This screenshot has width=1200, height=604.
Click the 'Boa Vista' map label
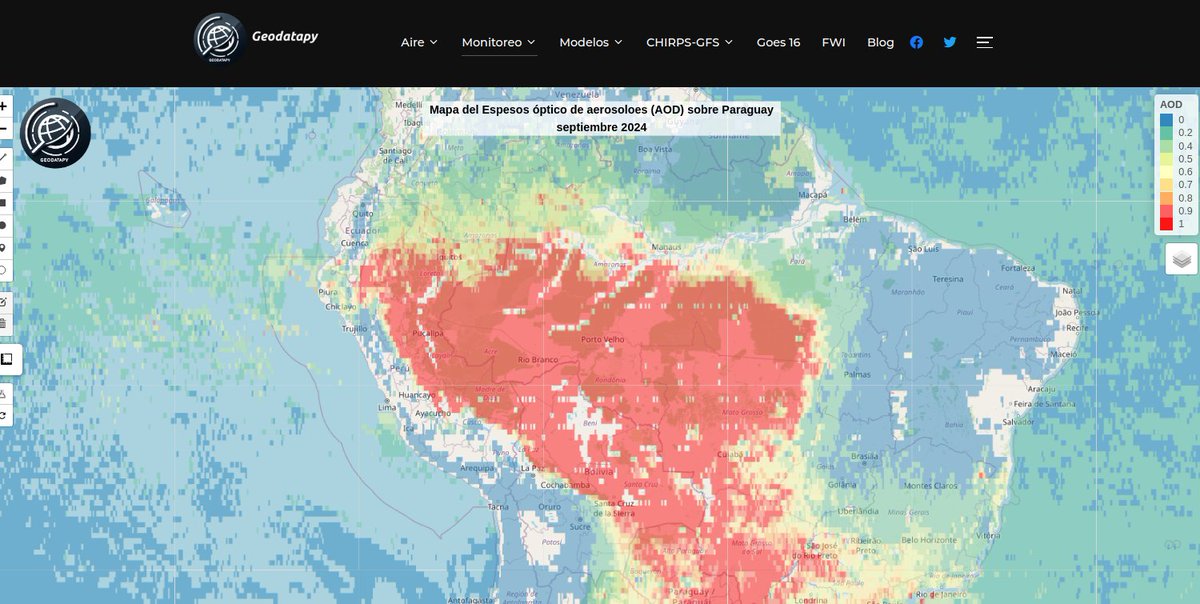(x=653, y=149)
